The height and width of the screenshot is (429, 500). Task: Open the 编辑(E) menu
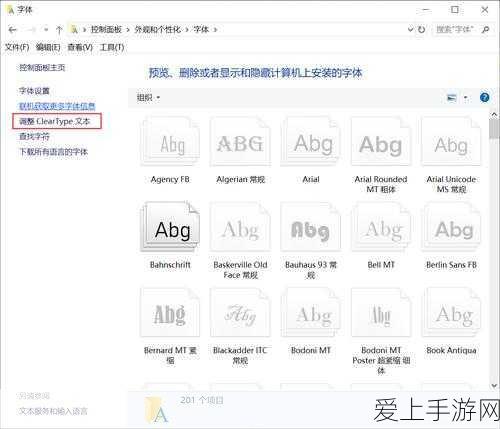coord(48,47)
